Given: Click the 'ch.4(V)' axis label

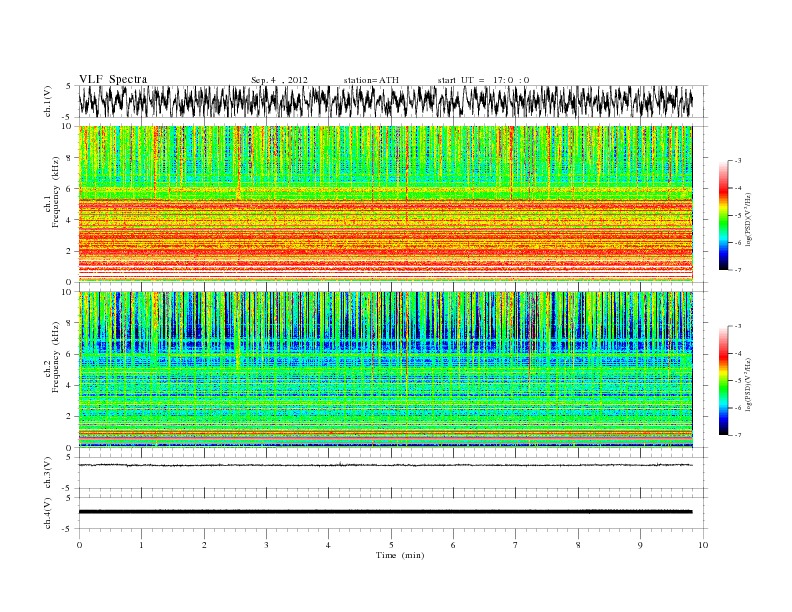Looking at the screenshot, I should tap(48, 513).
